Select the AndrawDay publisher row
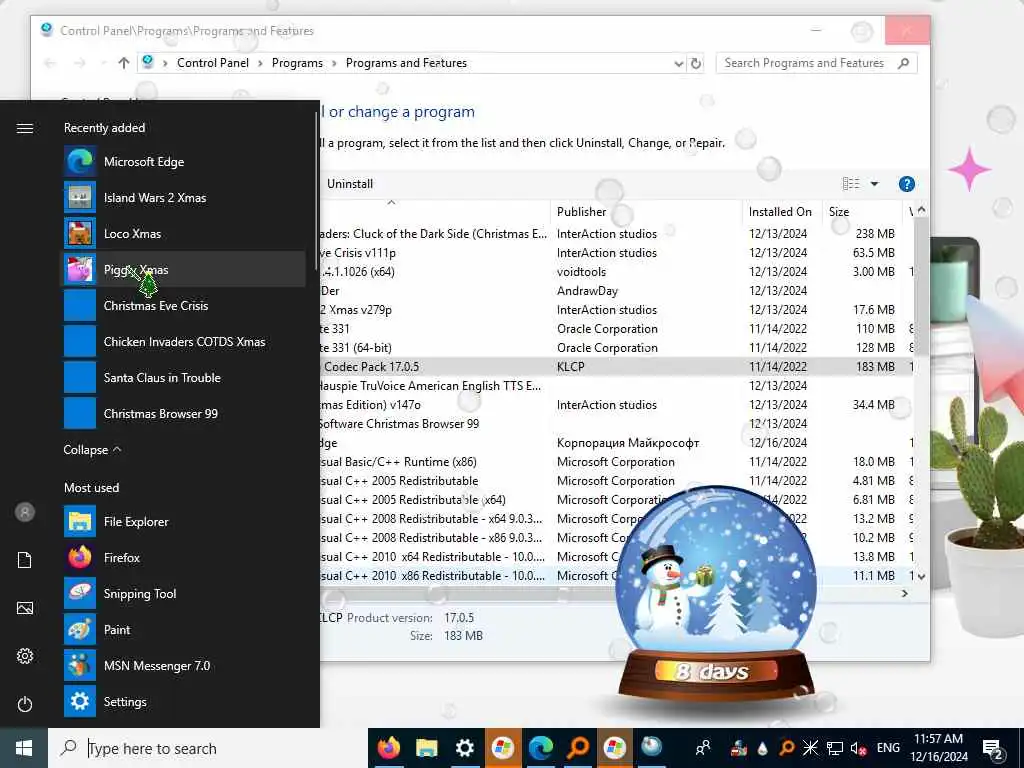The width and height of the screenshot is (1024, 768). 615,291
